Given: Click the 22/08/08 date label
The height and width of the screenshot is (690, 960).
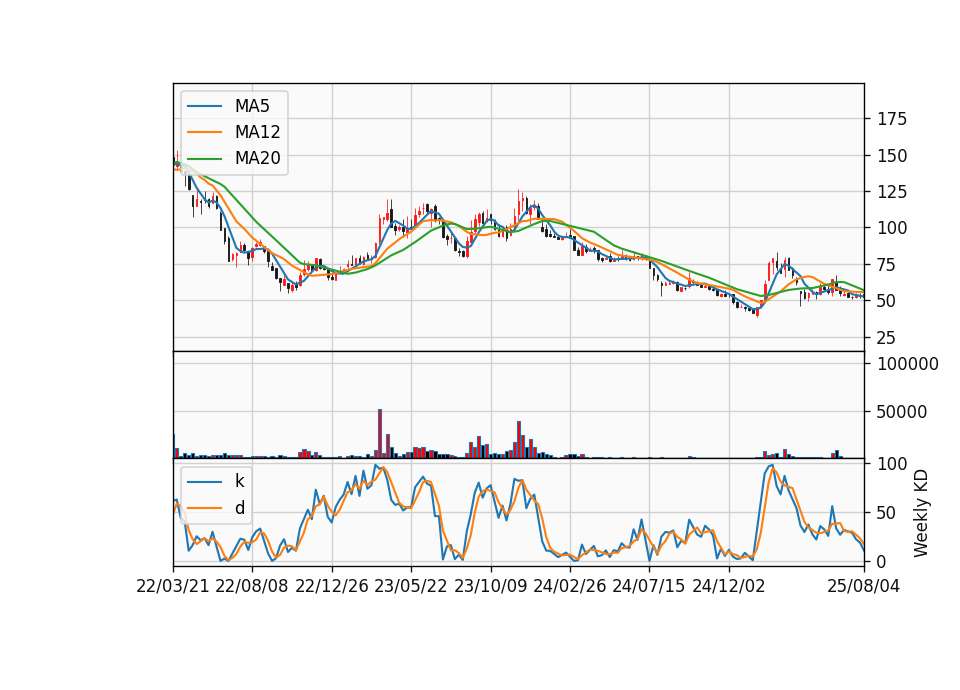Looking at the screenshot, I should (x=252, y=586).
